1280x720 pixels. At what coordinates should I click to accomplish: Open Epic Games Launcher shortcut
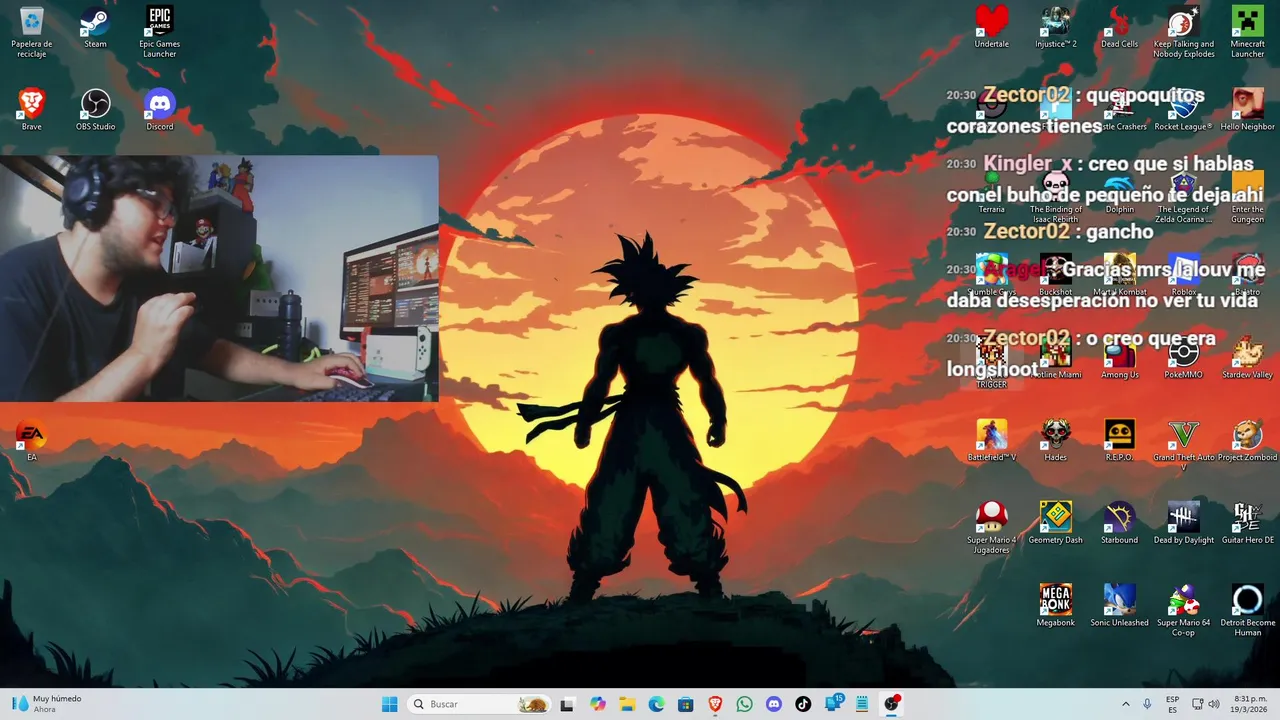160,31
